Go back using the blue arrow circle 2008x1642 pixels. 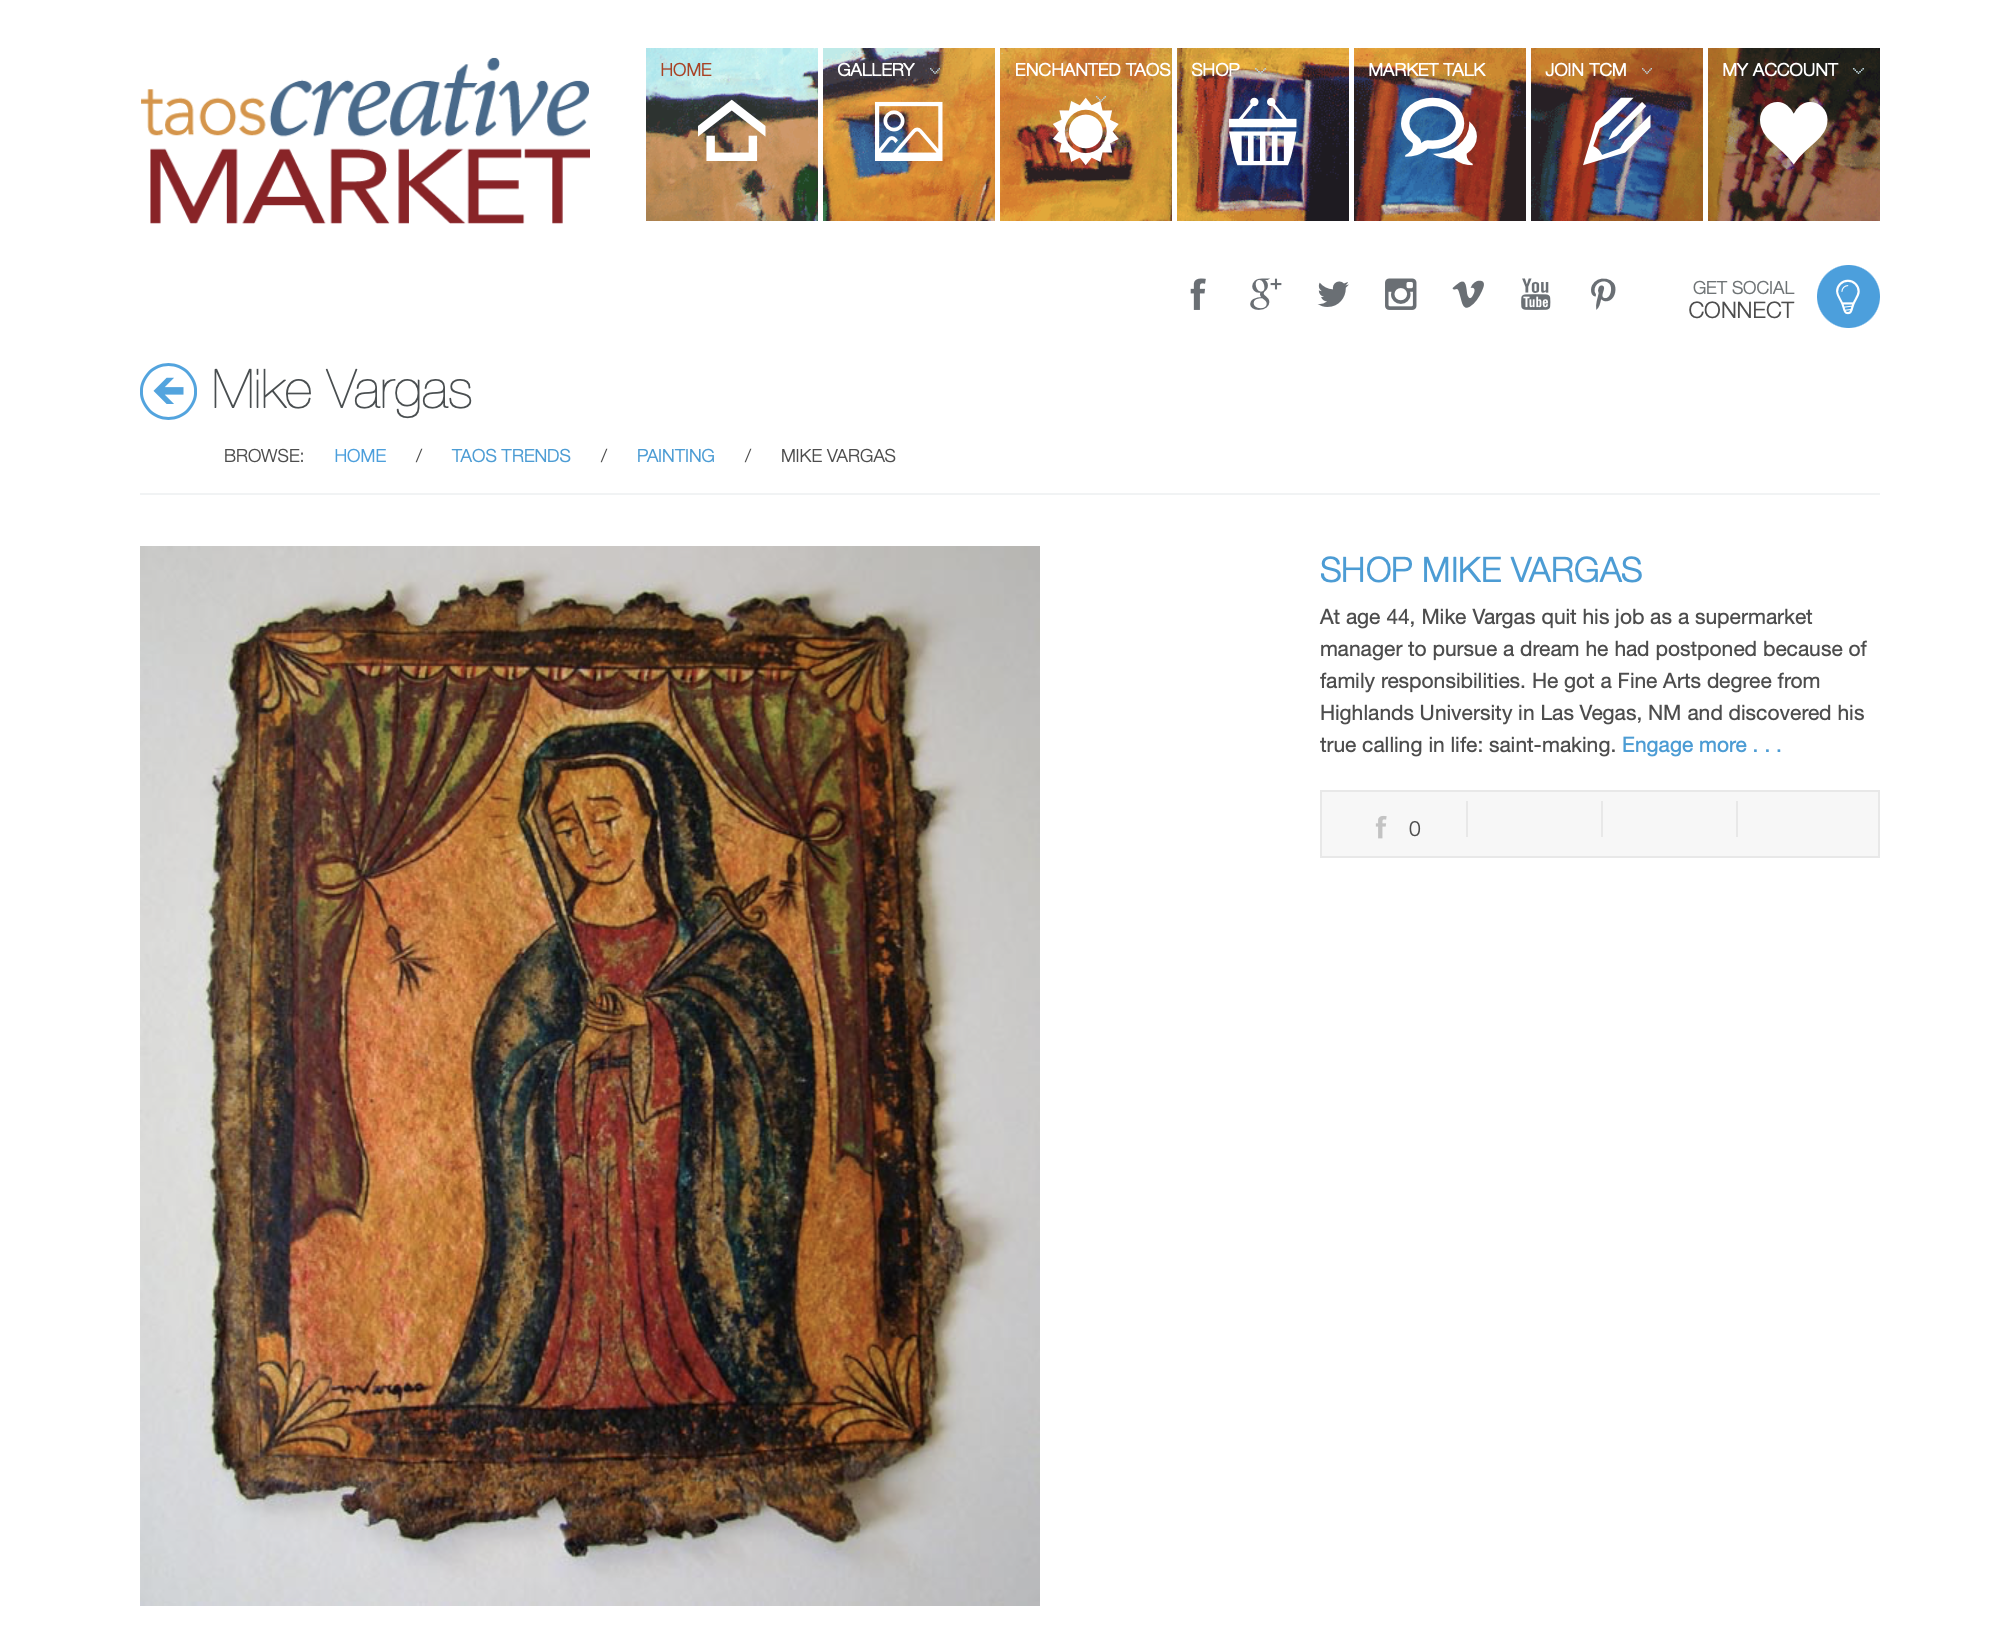pyautogui.click(x=168, y=391)
